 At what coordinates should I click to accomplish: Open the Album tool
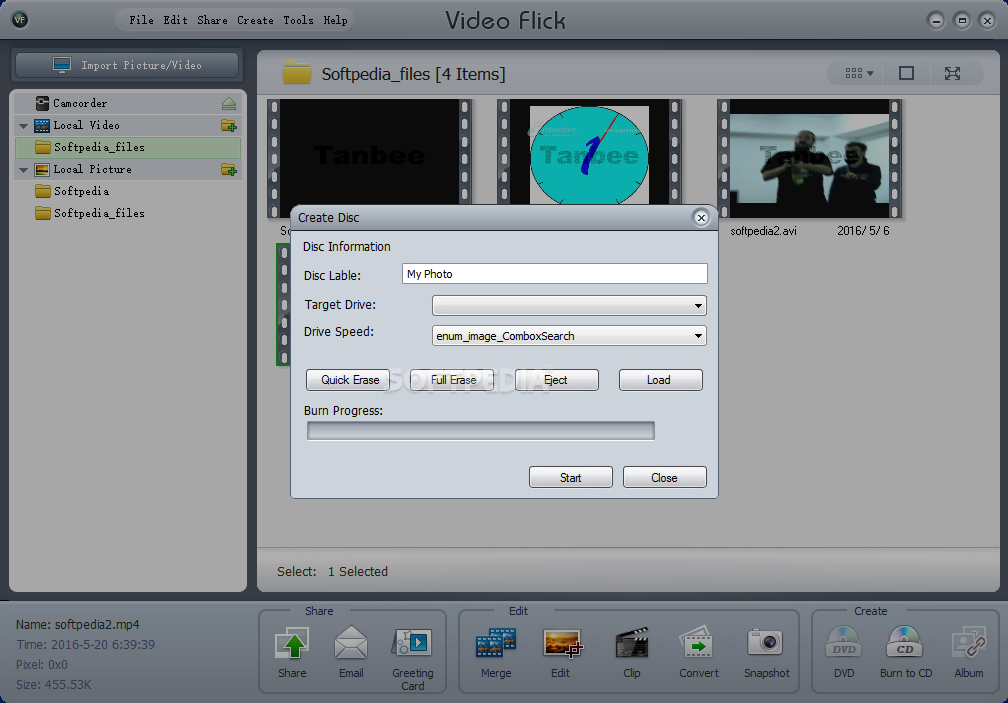pos(969,643)
